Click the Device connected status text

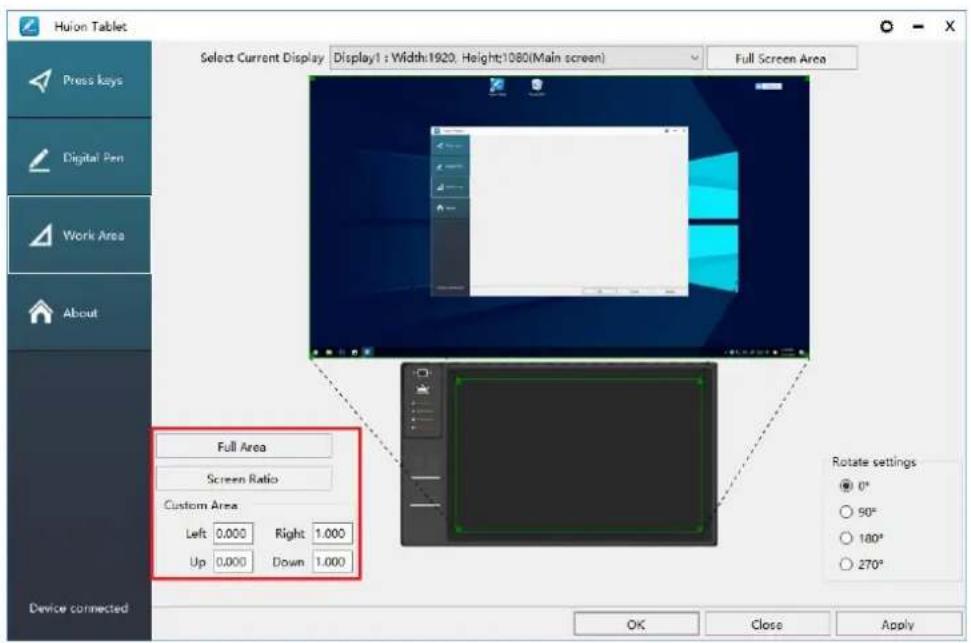(x=79, y=608)
